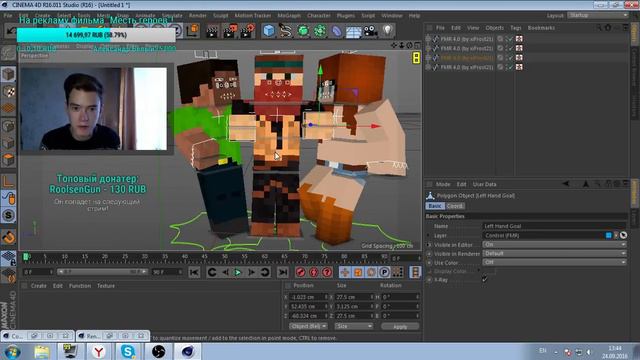Click tag icon of first FMR object

pos(519,39)
